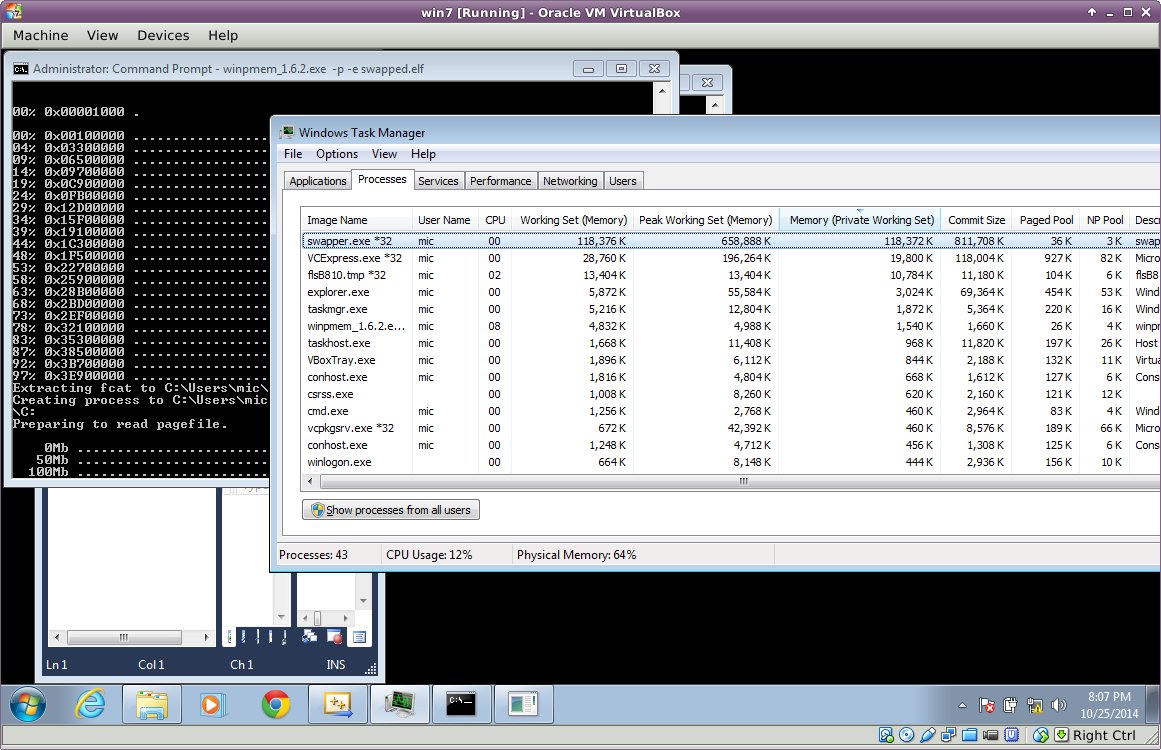1161x750 pixels.
Task: Sort by Commit Size column header
Action: tap(977, 220)
